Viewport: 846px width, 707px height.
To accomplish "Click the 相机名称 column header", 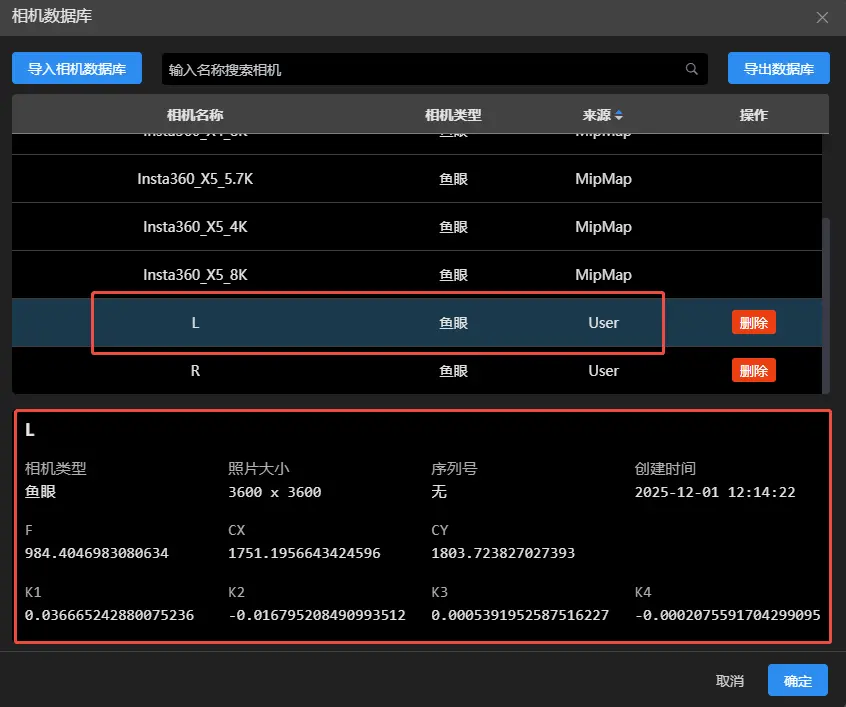I will point(195,115).
